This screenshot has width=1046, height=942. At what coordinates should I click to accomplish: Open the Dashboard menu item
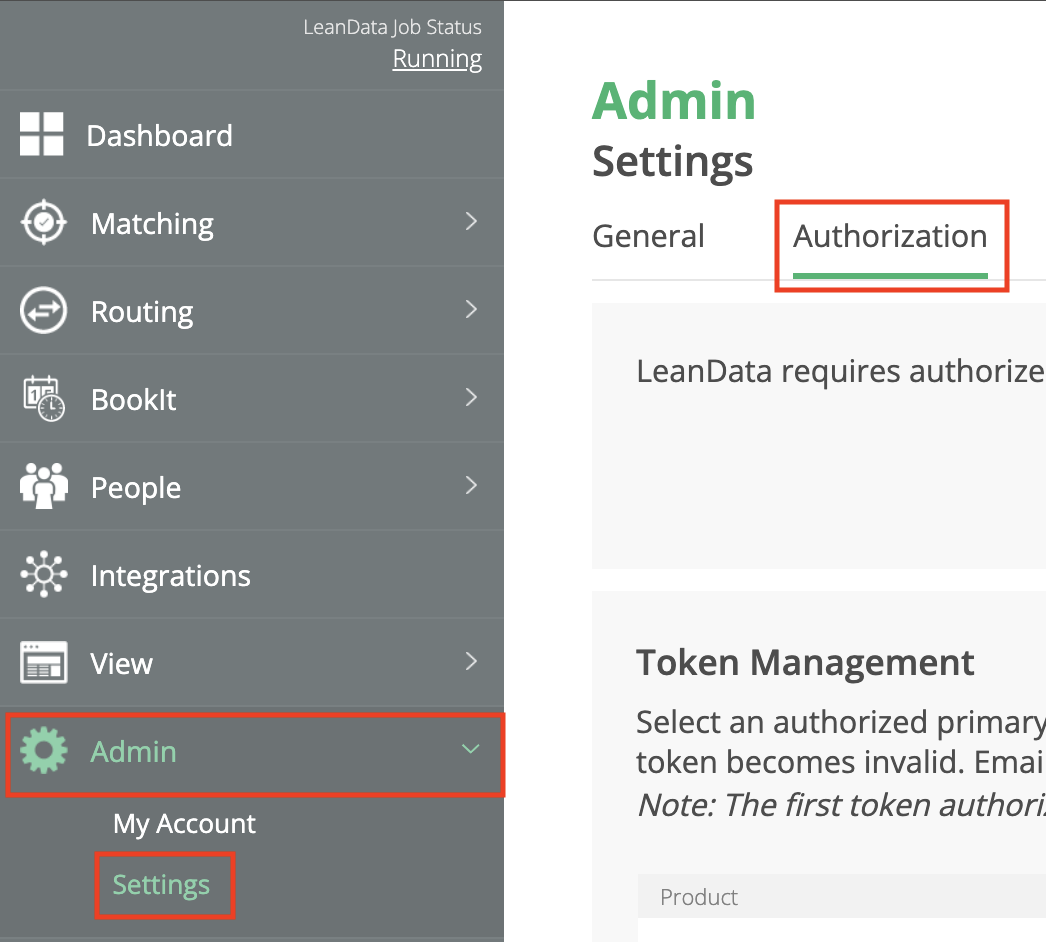pyautogui.click(x=159, y=136)
